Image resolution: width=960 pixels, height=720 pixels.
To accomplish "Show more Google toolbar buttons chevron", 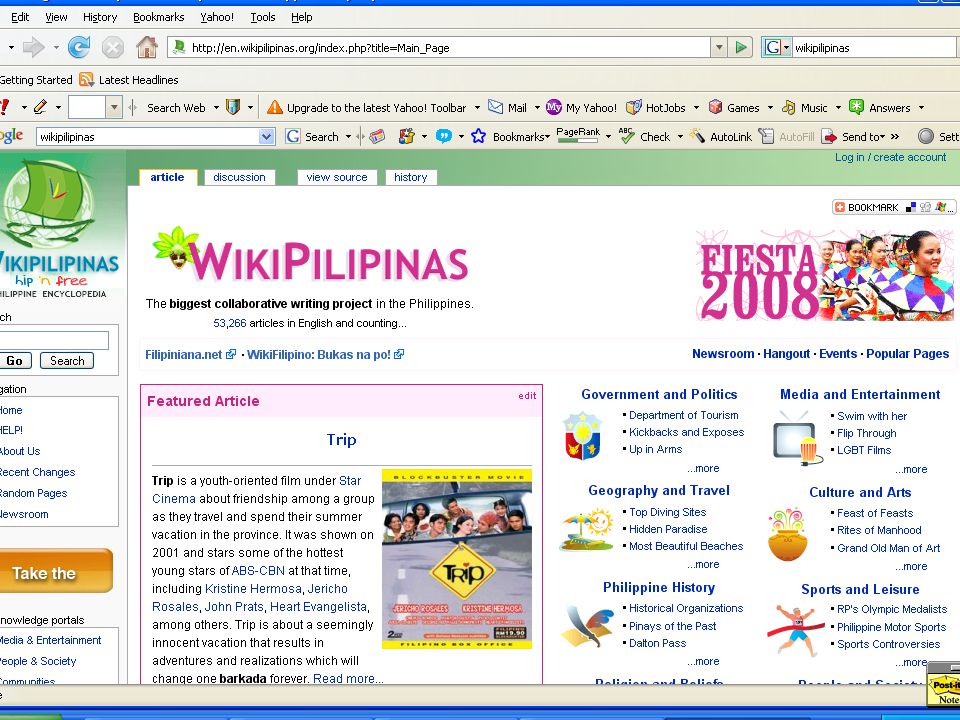I will 894,137.
